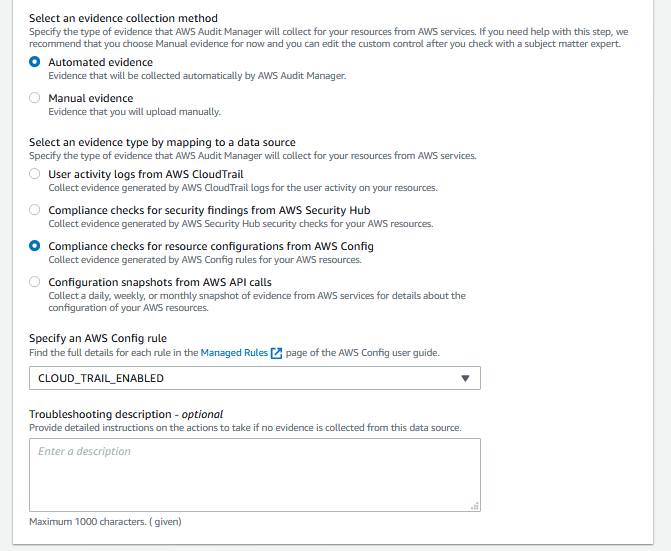Select the Automated evidence radio button
Screen dimensions: 671x551
35,62
